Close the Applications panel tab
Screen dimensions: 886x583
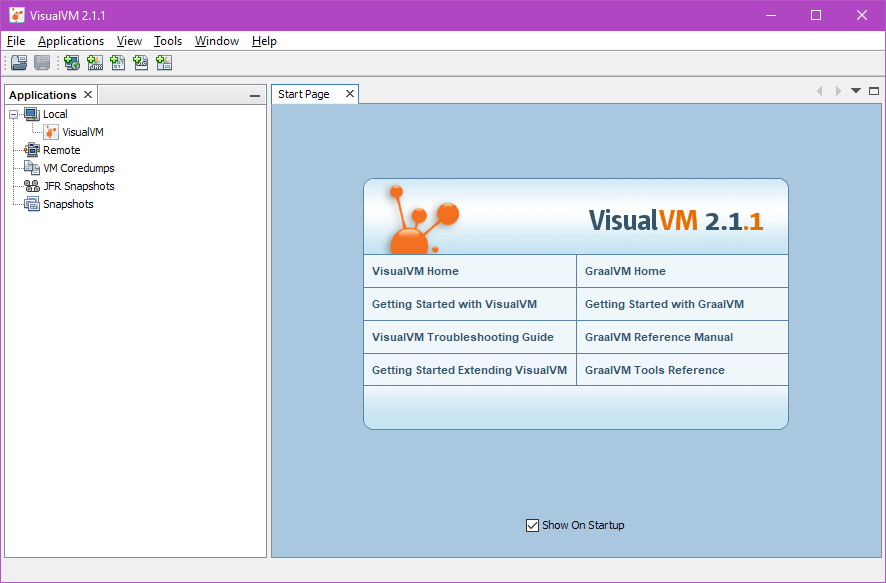click(88, 95)
